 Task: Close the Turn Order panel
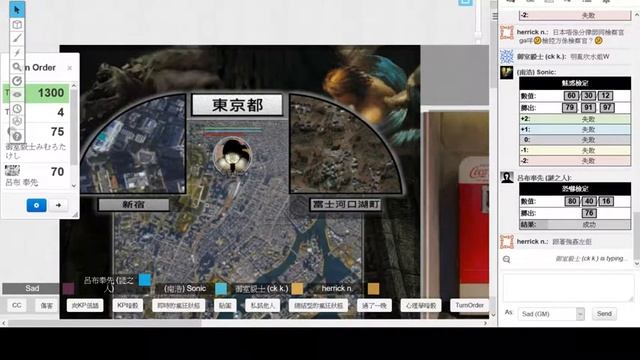pyautogui.click(x=69, y=68)
